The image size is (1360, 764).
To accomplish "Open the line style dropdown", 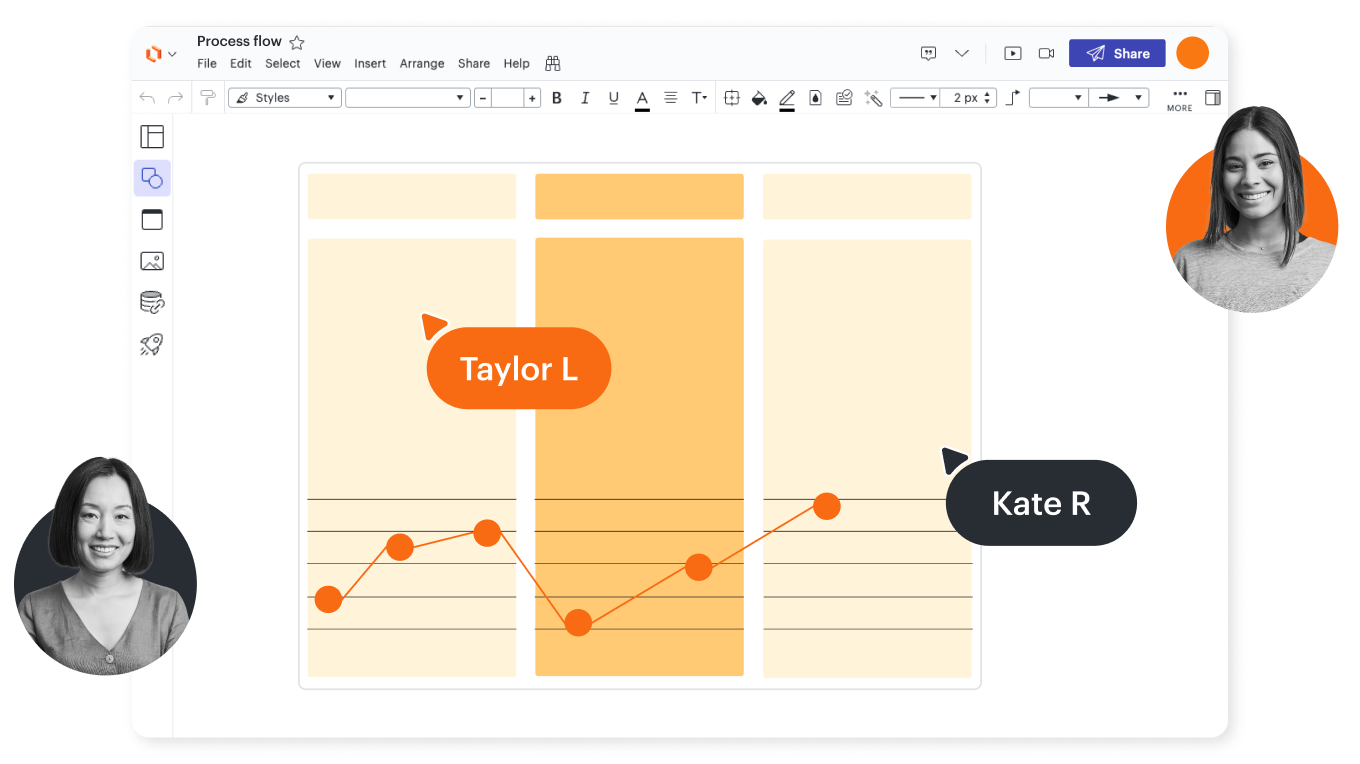I will 916,98.
